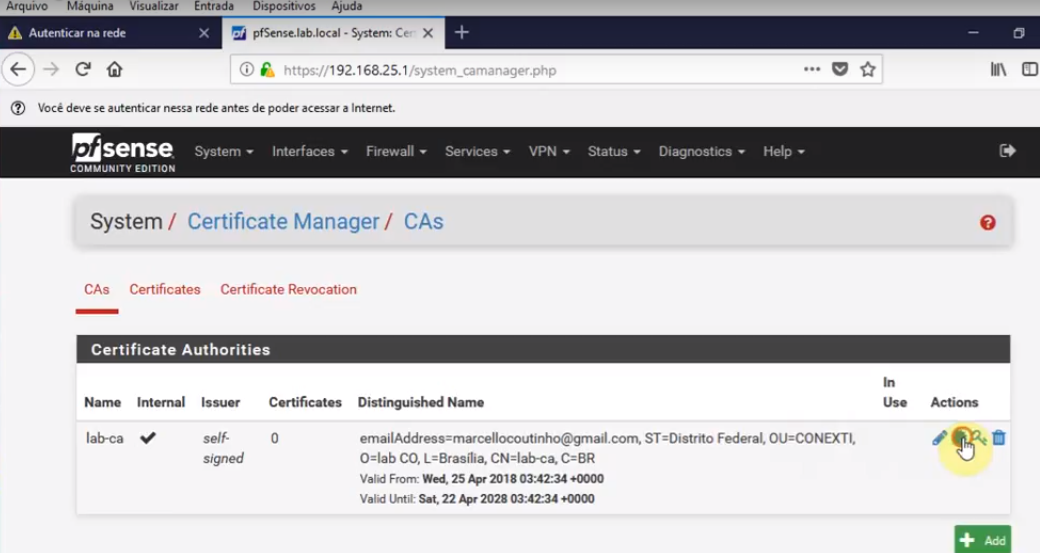Viewport: 1040px width, 553px height.
Task: Expand the Diagnostics menu
Action: coord(702,152)
